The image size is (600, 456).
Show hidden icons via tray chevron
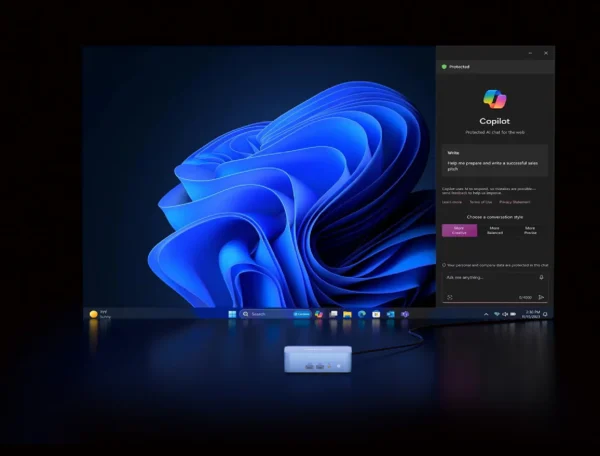486,314
